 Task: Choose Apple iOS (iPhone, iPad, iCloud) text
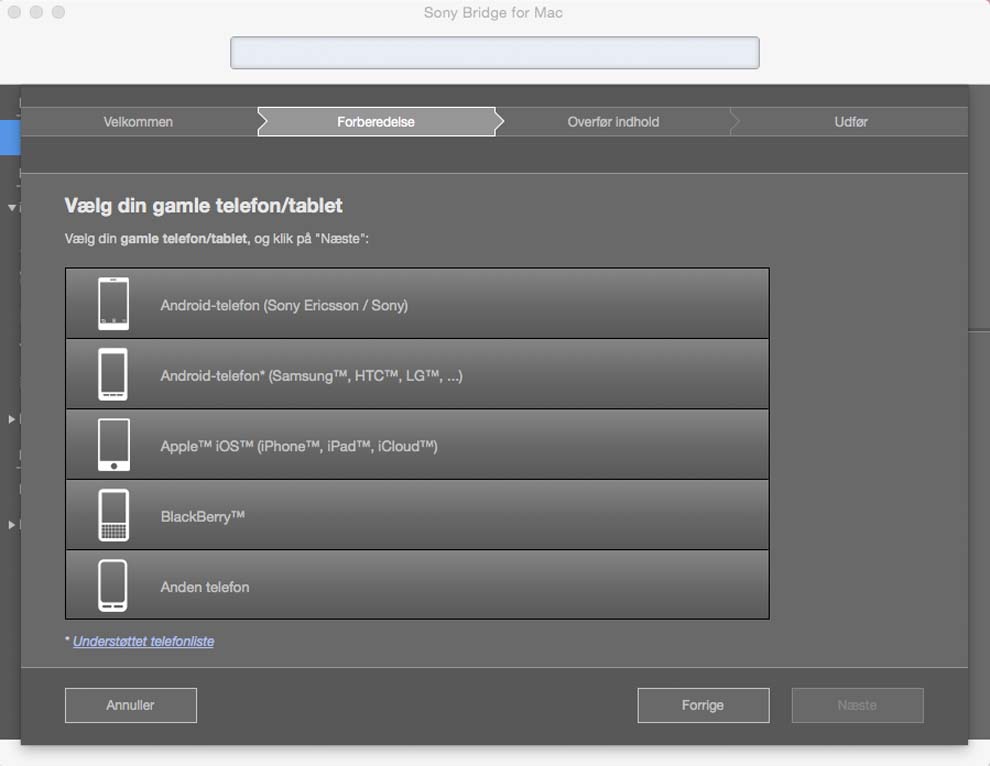(299, 446)
